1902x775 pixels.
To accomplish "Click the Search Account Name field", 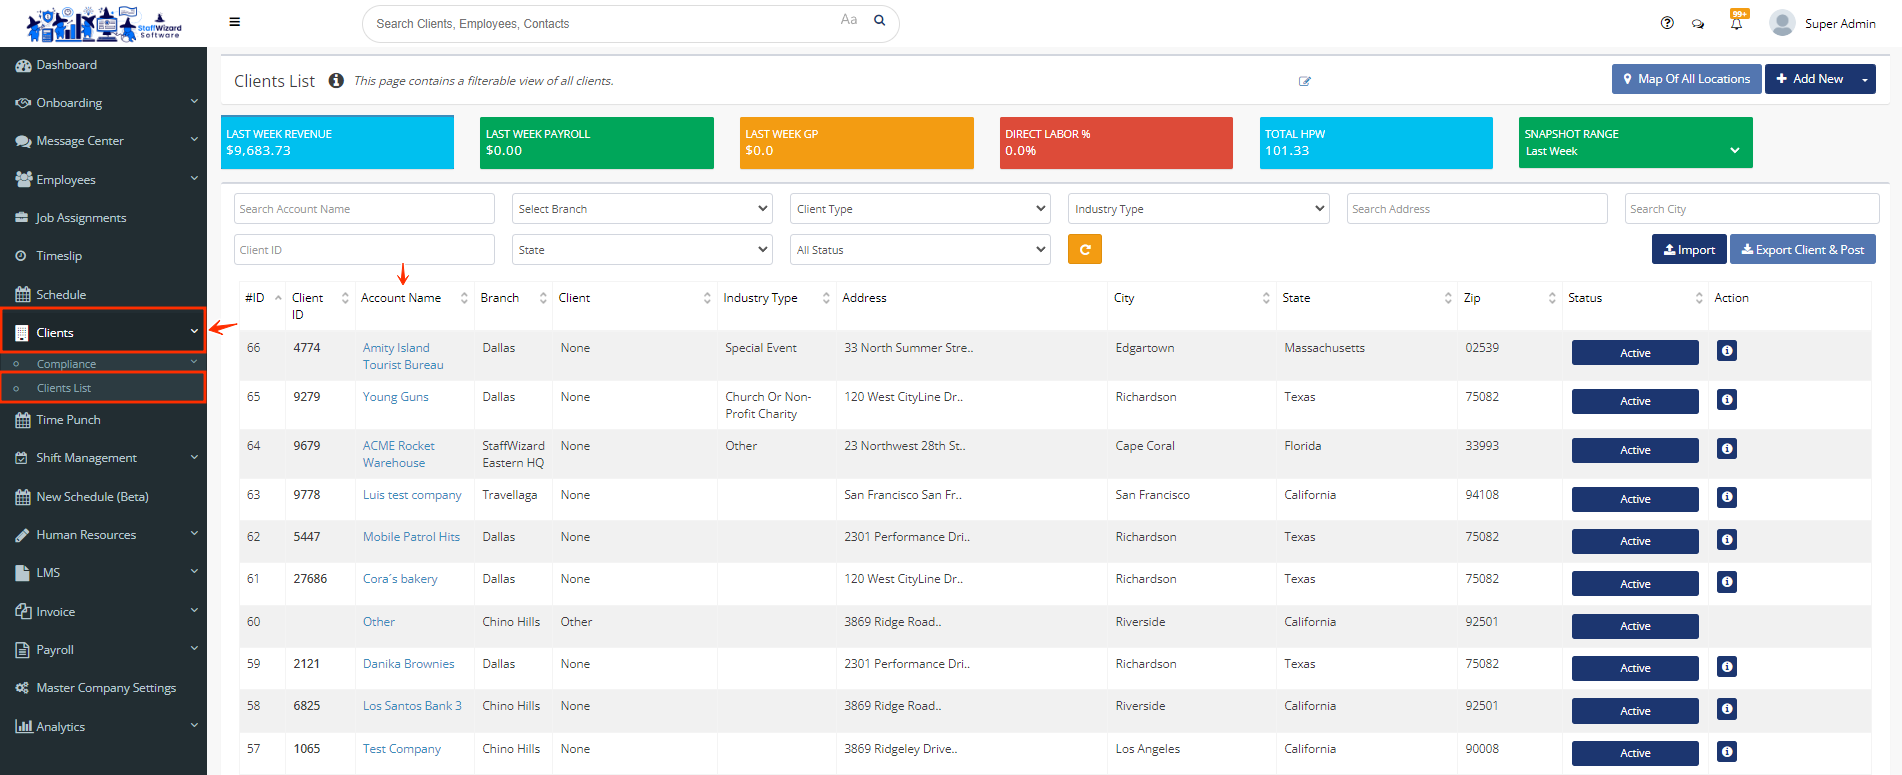I will [364, 209].
